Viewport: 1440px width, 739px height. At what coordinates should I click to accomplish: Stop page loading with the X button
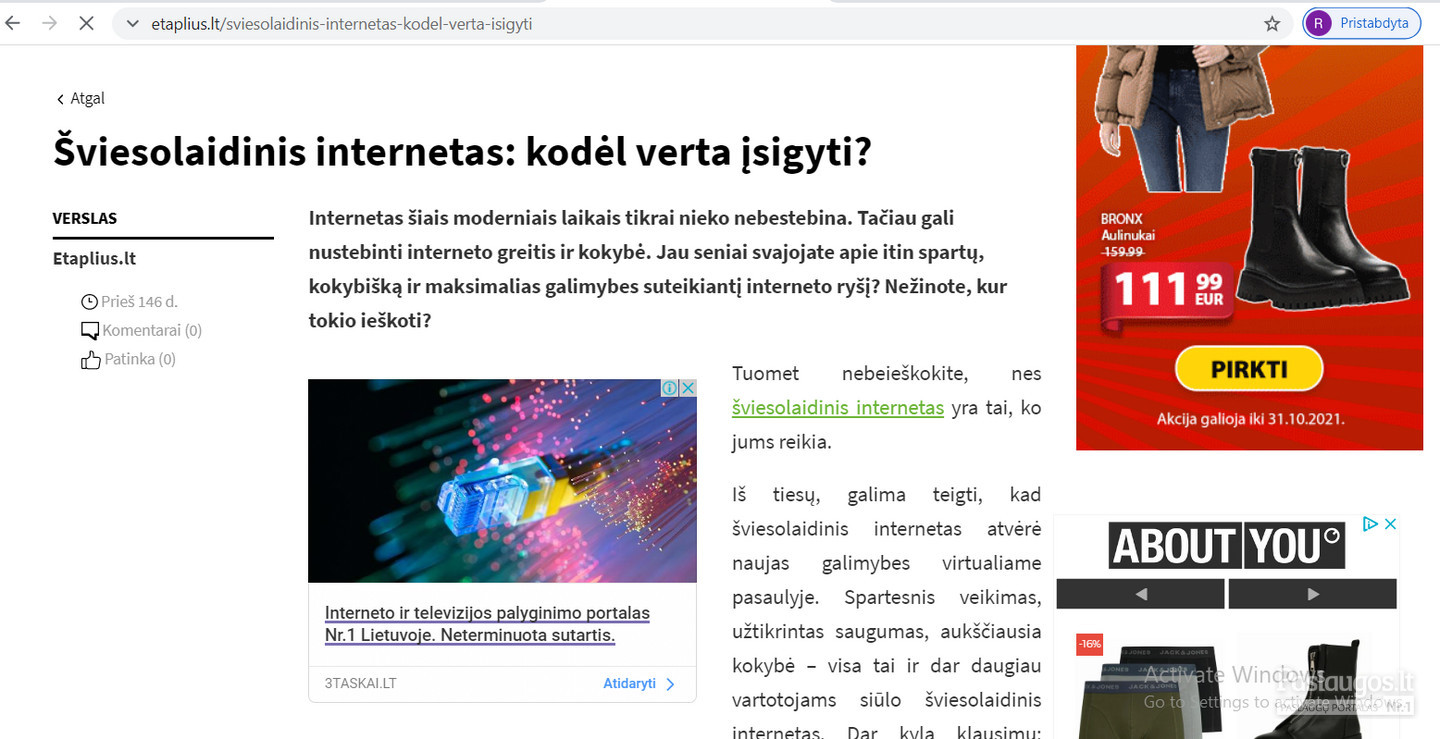click(x=86, y=23)
